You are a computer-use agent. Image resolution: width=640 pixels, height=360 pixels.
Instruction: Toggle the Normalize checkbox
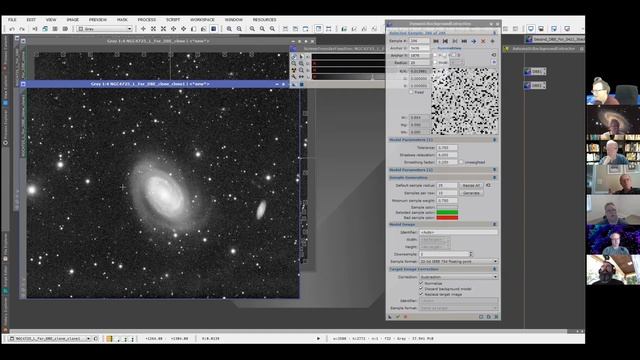coord(421,283)
